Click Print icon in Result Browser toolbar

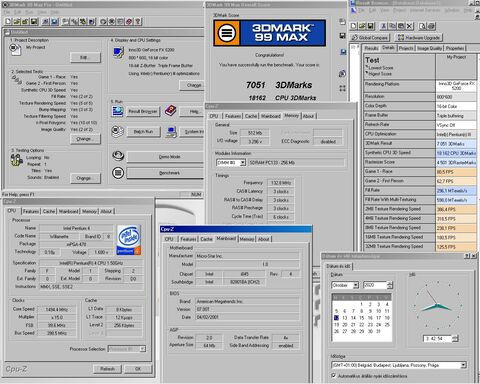click(x=431, y=26)
